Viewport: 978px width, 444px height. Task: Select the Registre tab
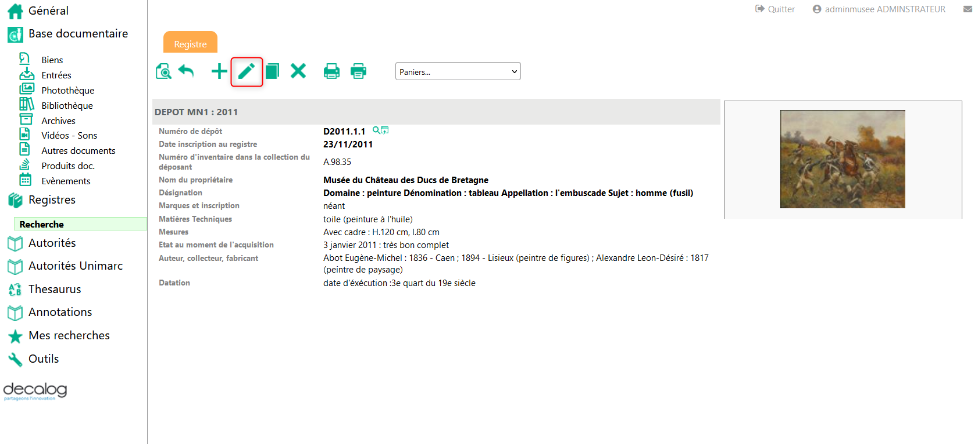point(190,44)
